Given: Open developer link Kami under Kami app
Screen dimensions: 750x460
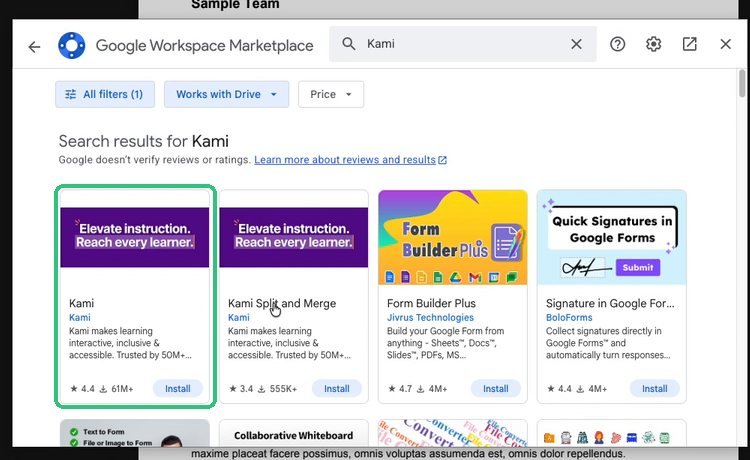Looking at the screenshot, I should click(79, 318).
